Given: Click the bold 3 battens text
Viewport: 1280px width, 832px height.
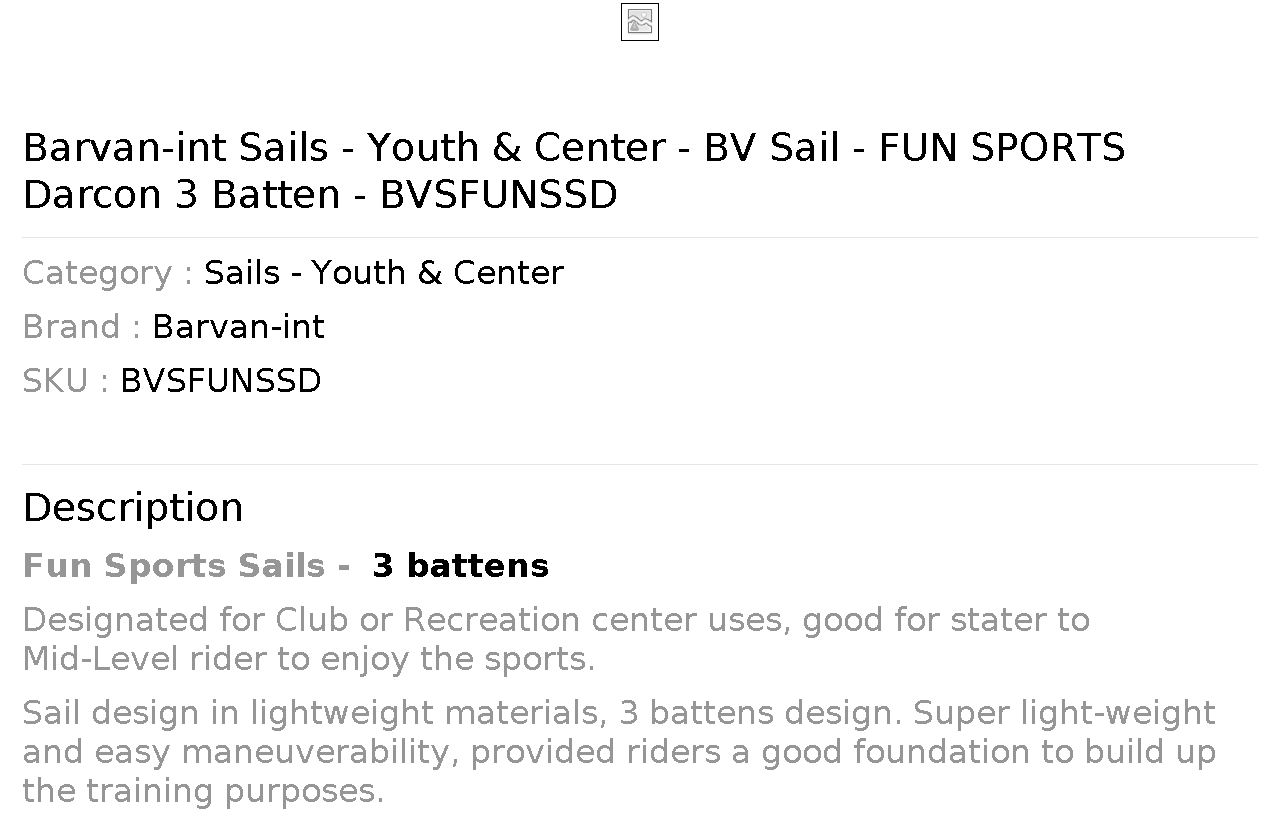Looking at the screenshot, I should (x=460, y=566).
